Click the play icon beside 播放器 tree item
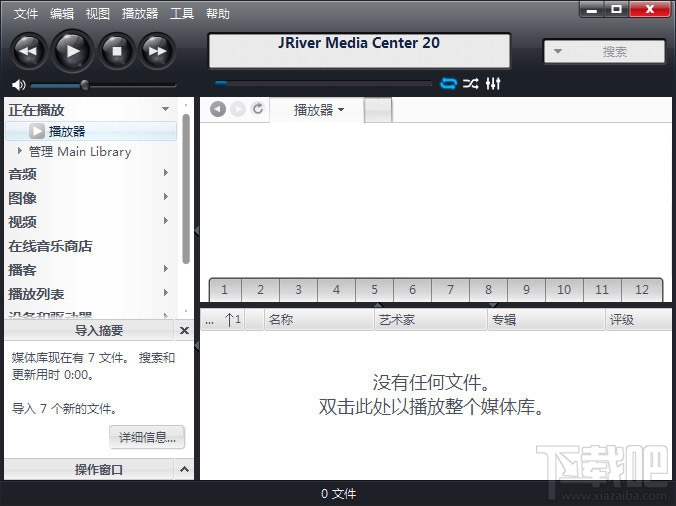The width and height of the screenshot is (676, 506). click(x=37, y=131)
